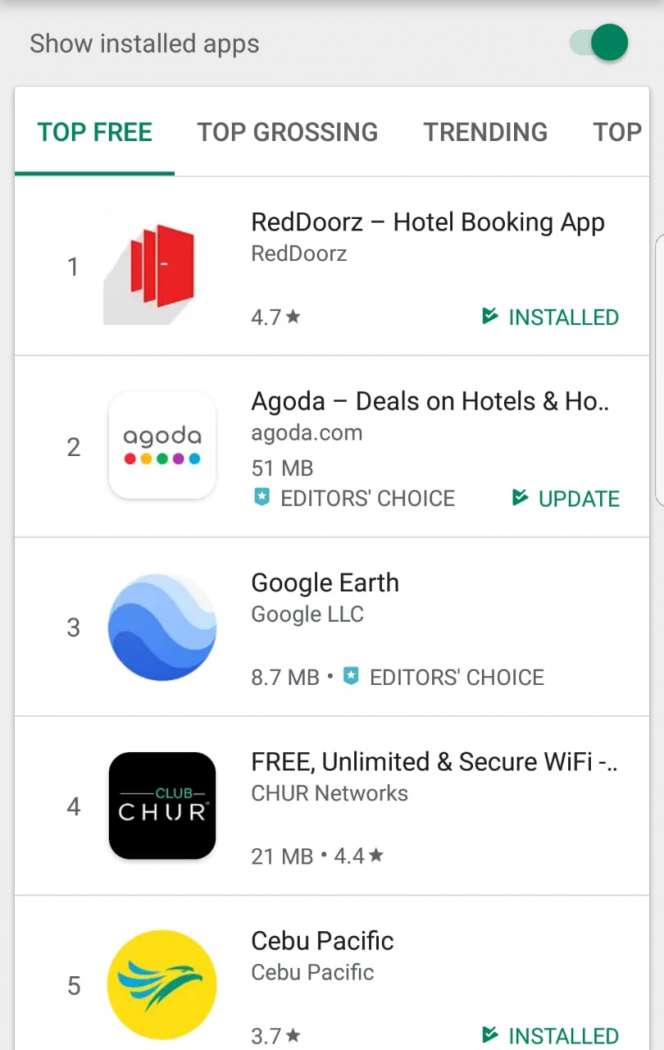Tap the Editors' Choice badge under Agoda
This screenshot has height=1050, width=664.
[x=262, y=498]
